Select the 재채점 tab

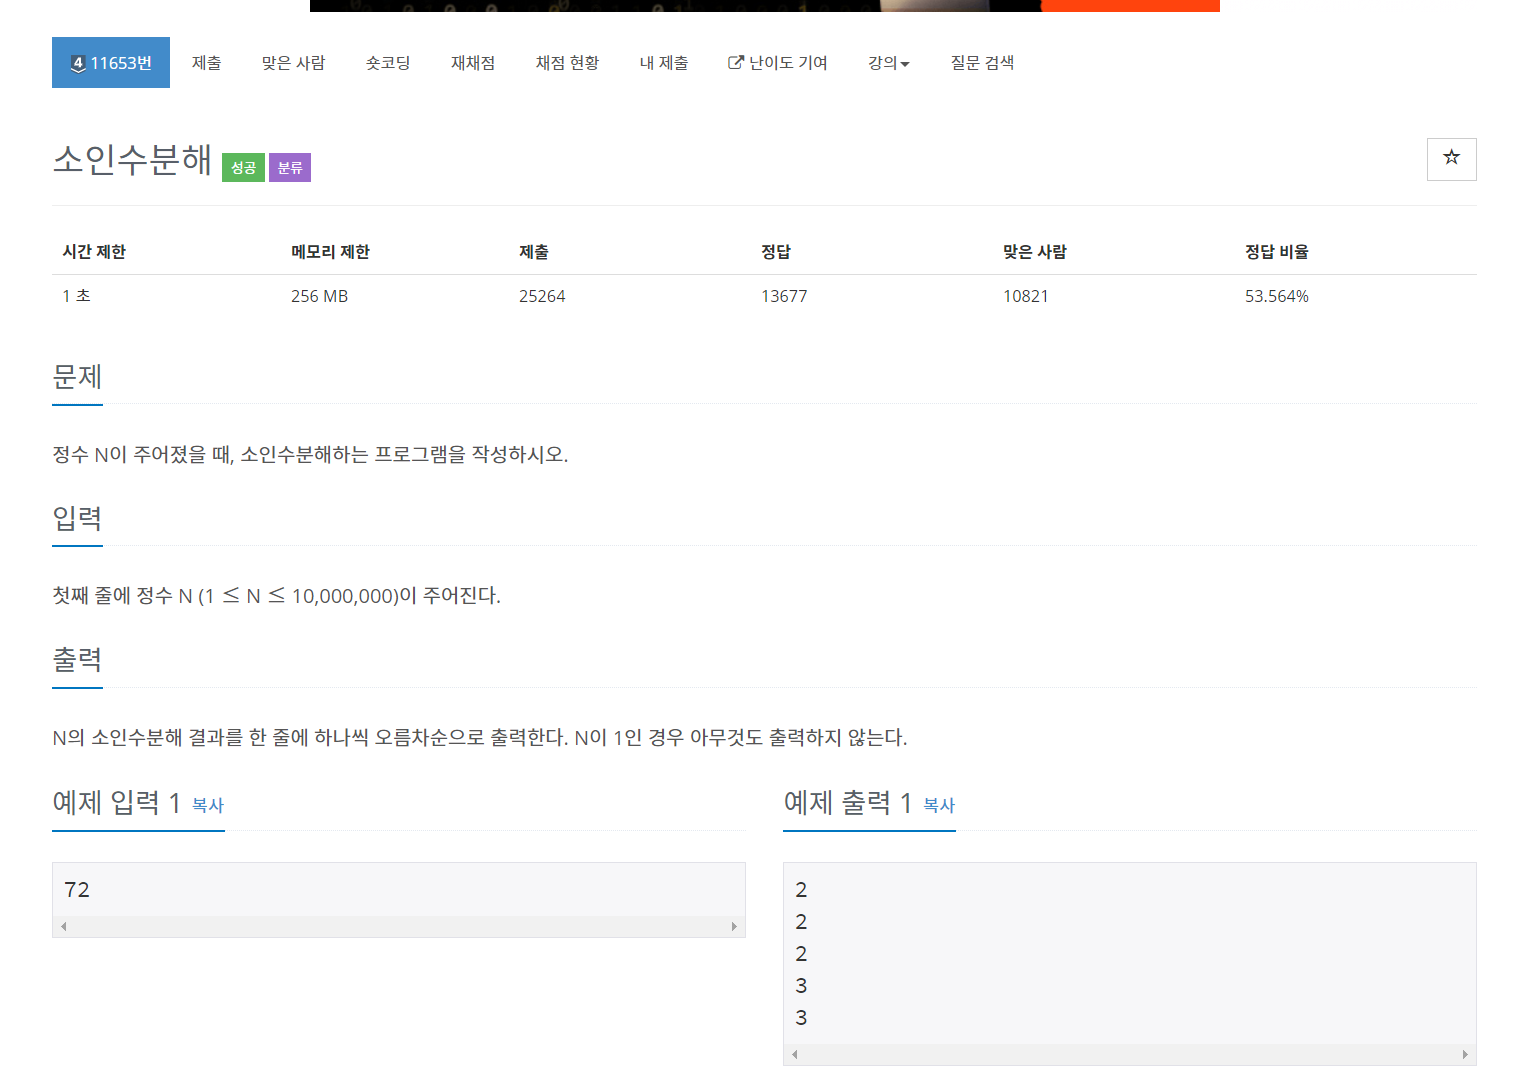click(x=473, y=63)
